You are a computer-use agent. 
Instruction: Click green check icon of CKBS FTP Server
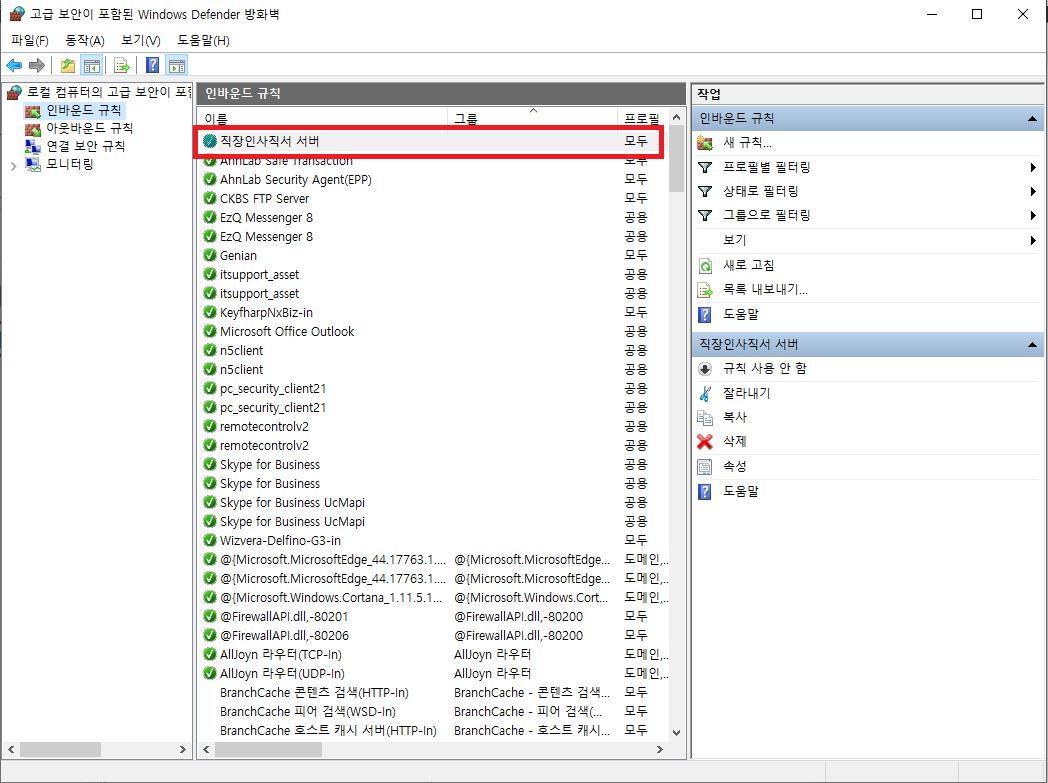210,198
